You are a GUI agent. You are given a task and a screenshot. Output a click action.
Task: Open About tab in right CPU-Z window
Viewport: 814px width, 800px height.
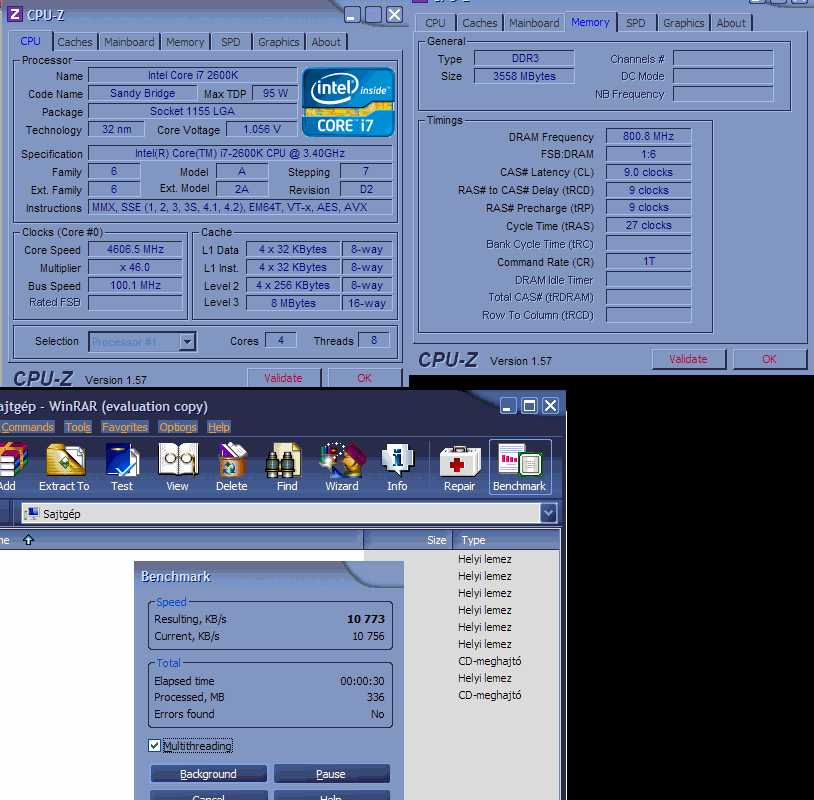(x=731, y=23)
